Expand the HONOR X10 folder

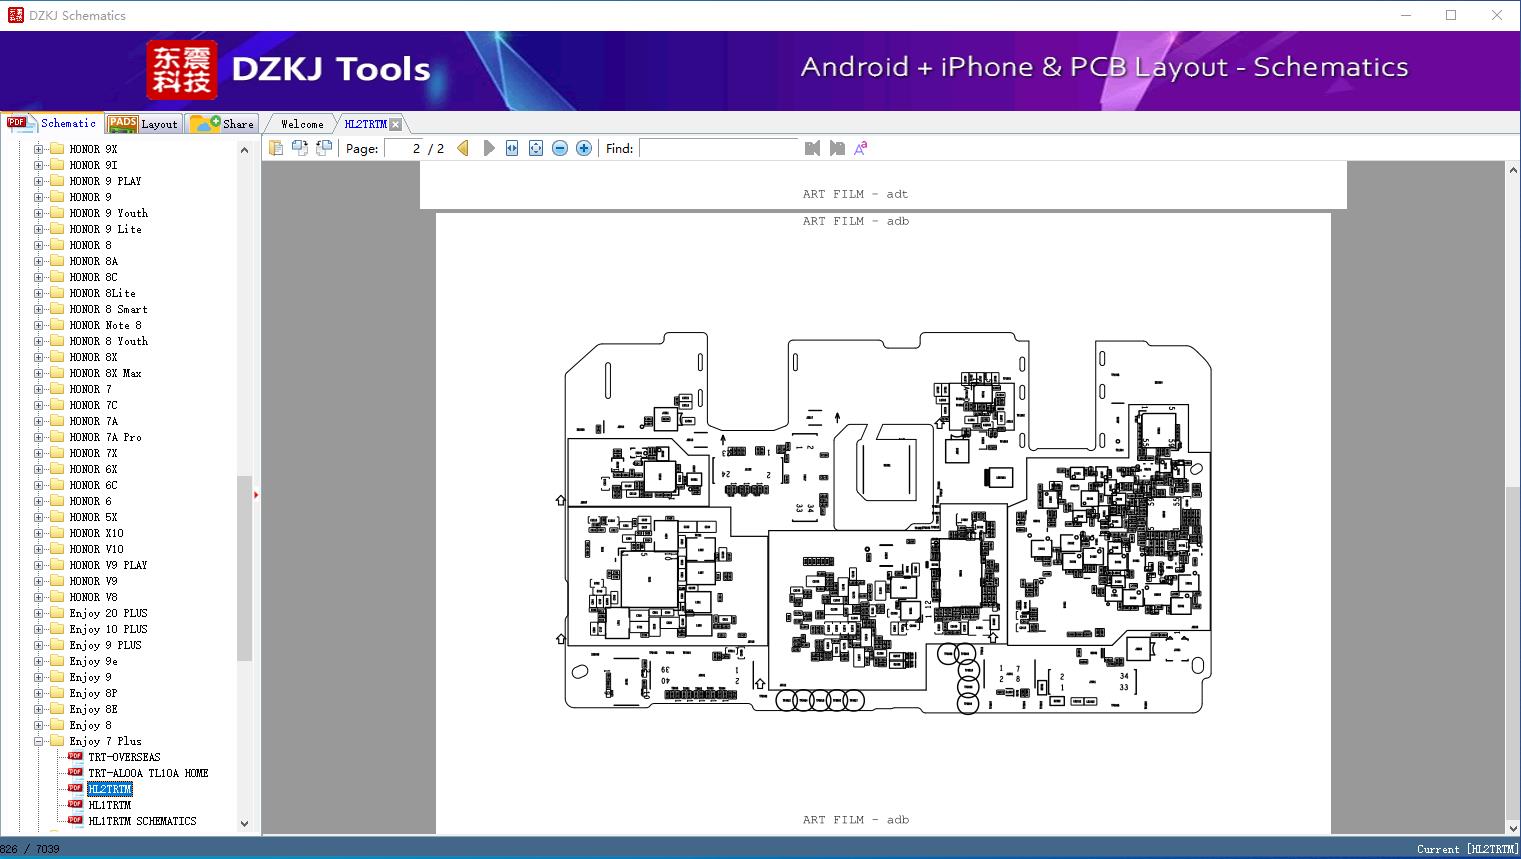pos(39,533)
